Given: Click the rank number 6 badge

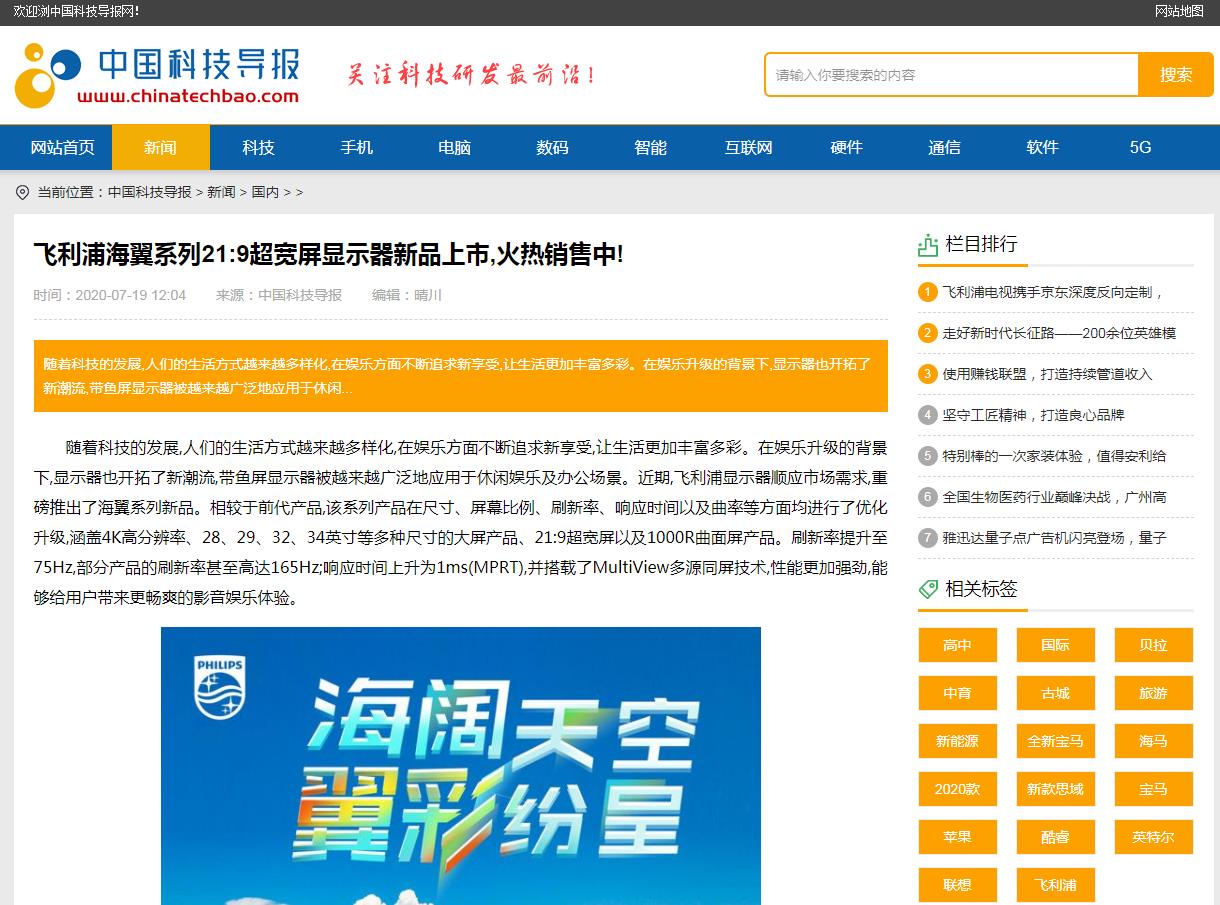Looking at the screenshot, I should click(x=928, y=497).
